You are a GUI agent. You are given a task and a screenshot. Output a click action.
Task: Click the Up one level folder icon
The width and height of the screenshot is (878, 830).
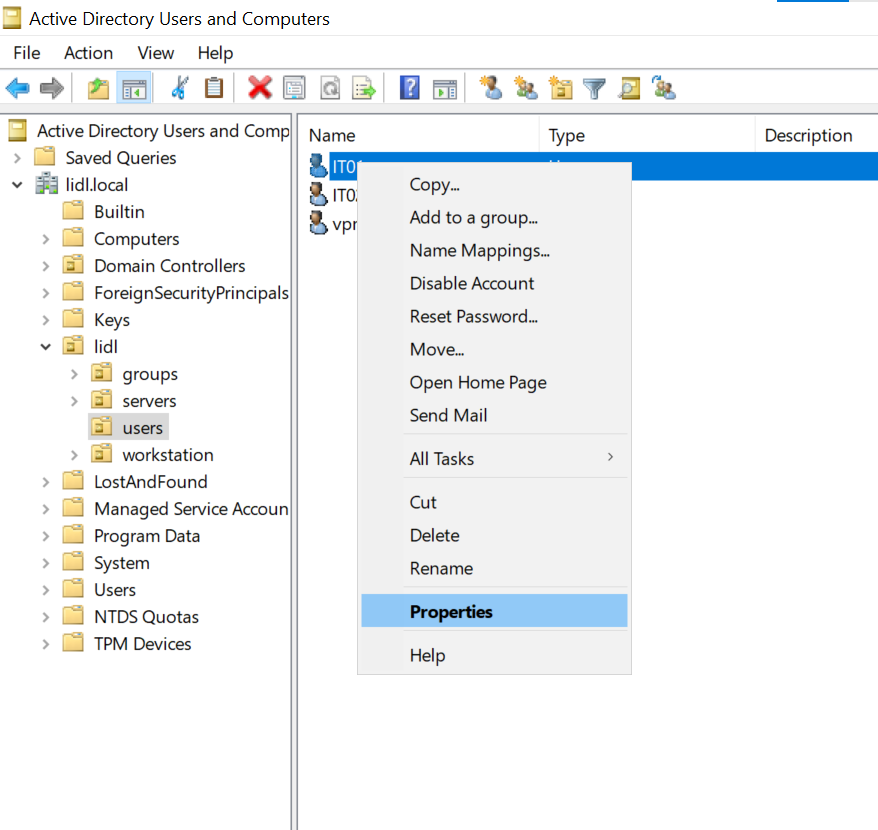(x=99, y=88)
